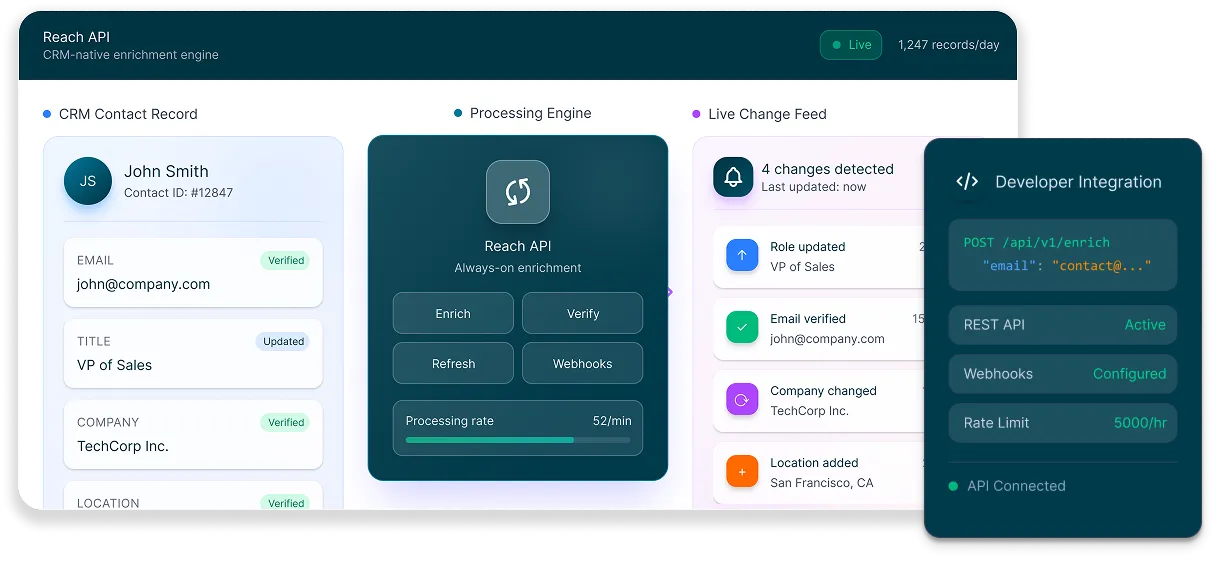The height and width of the screenshot is (564, 1220).
Task: Click the Verified badge on the Email field
Action: coord(286,260)
